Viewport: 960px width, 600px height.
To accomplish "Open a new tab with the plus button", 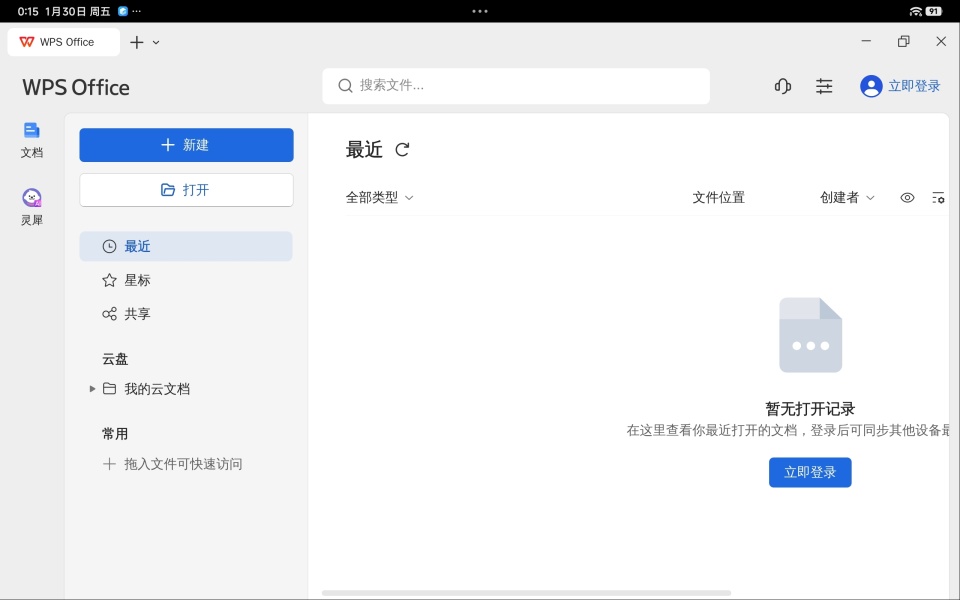I will pos(137,41).
